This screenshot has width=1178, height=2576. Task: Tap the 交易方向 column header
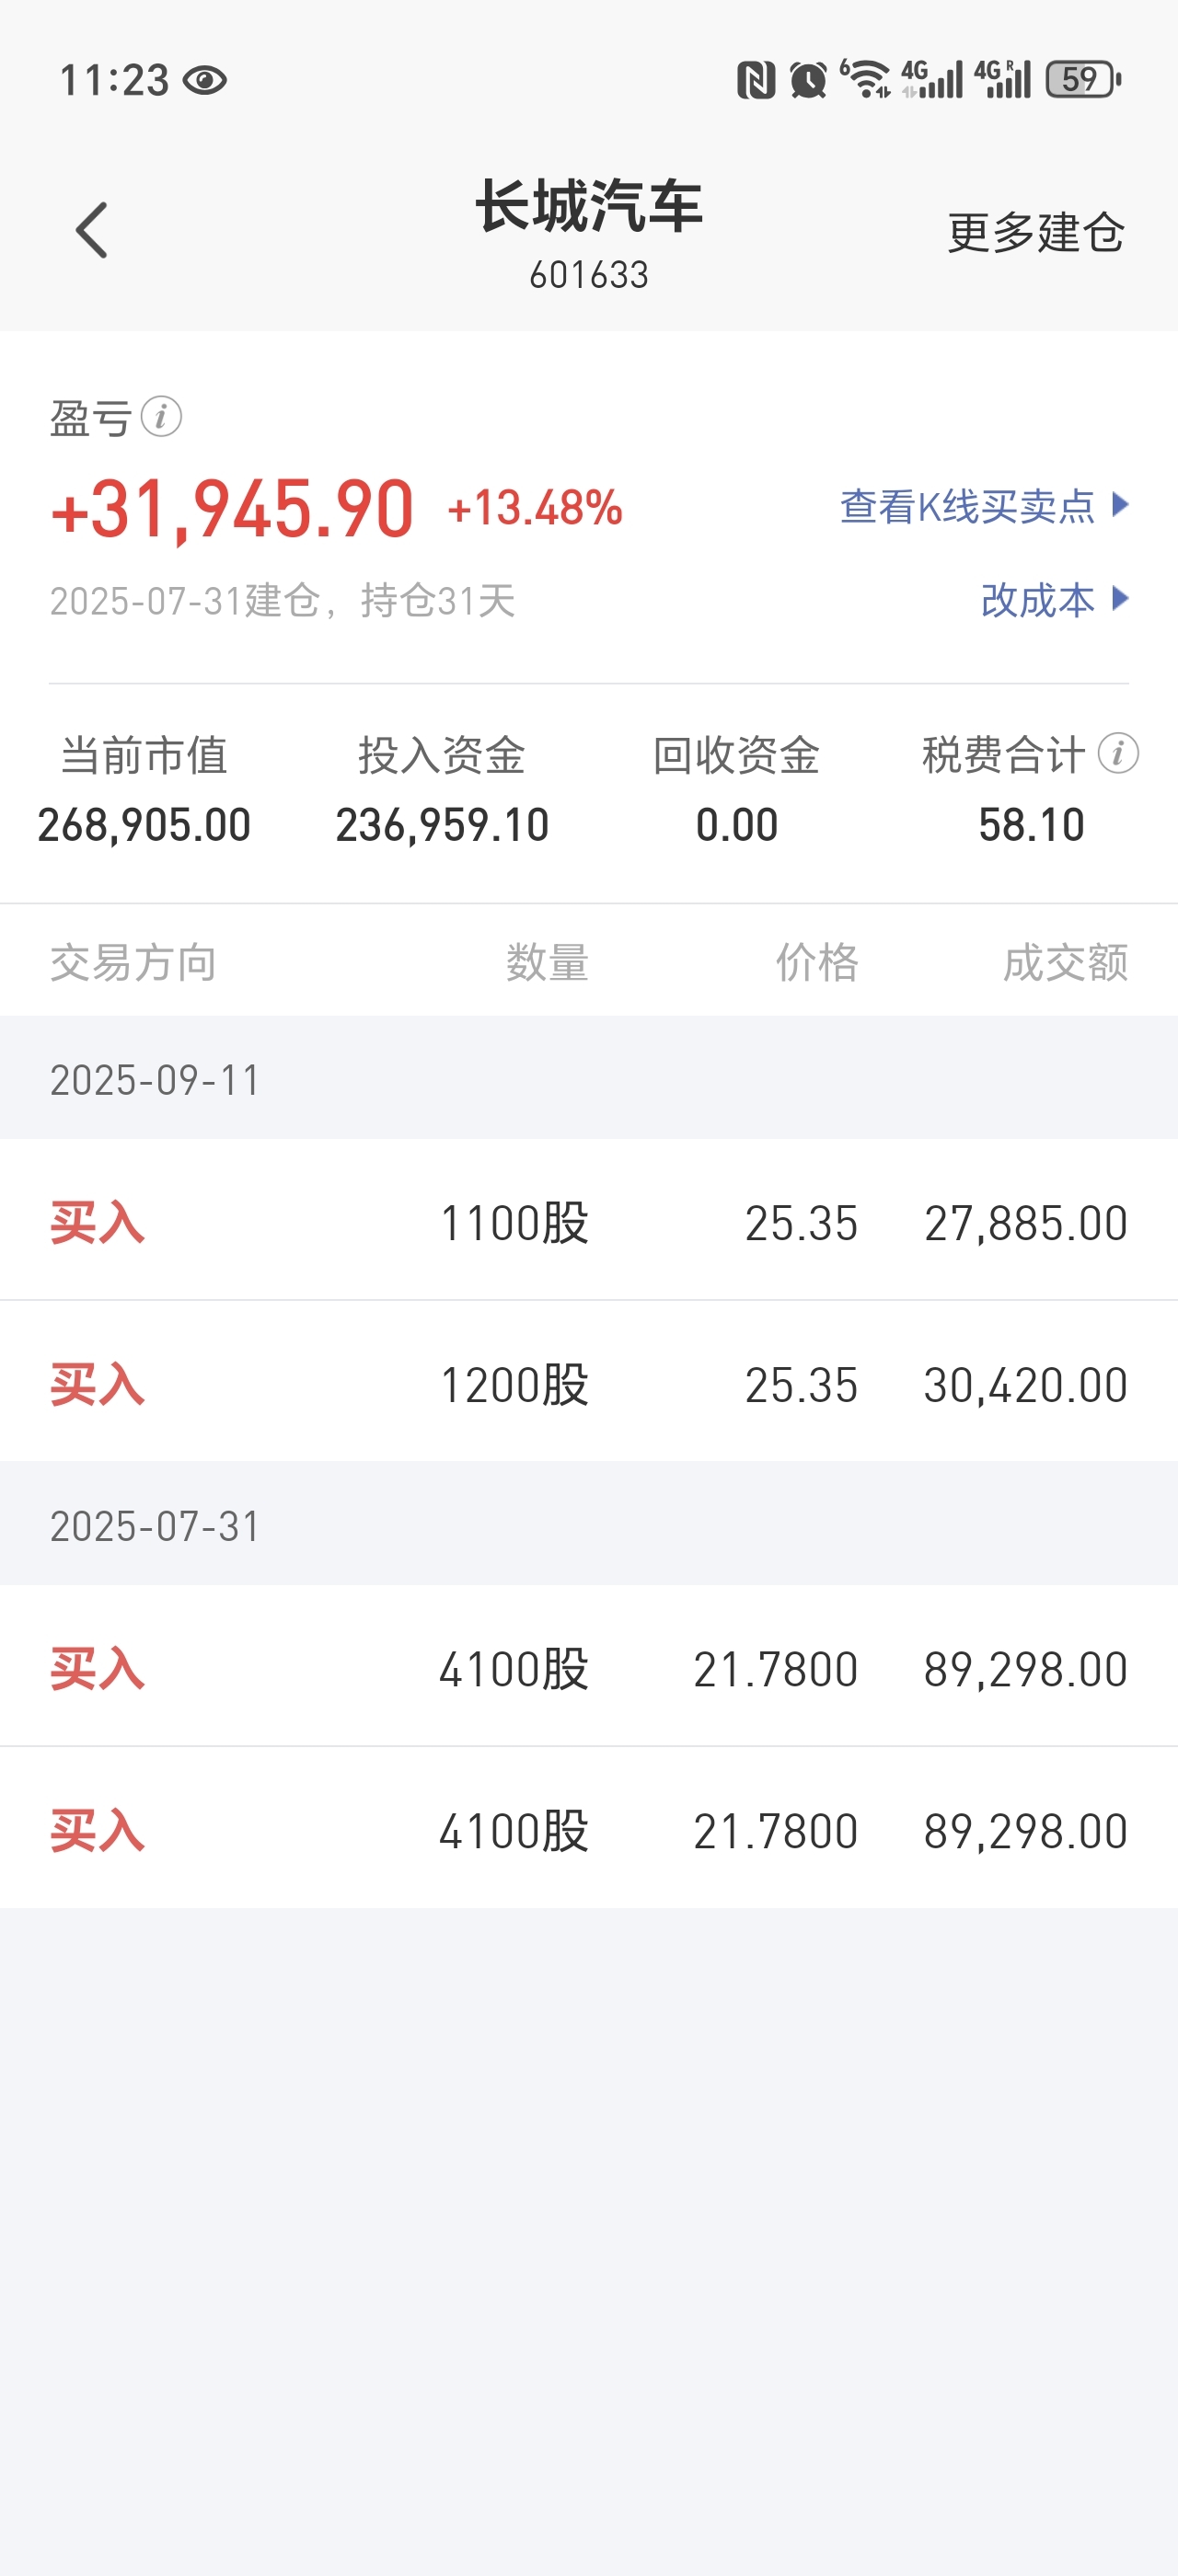point(134,962)
